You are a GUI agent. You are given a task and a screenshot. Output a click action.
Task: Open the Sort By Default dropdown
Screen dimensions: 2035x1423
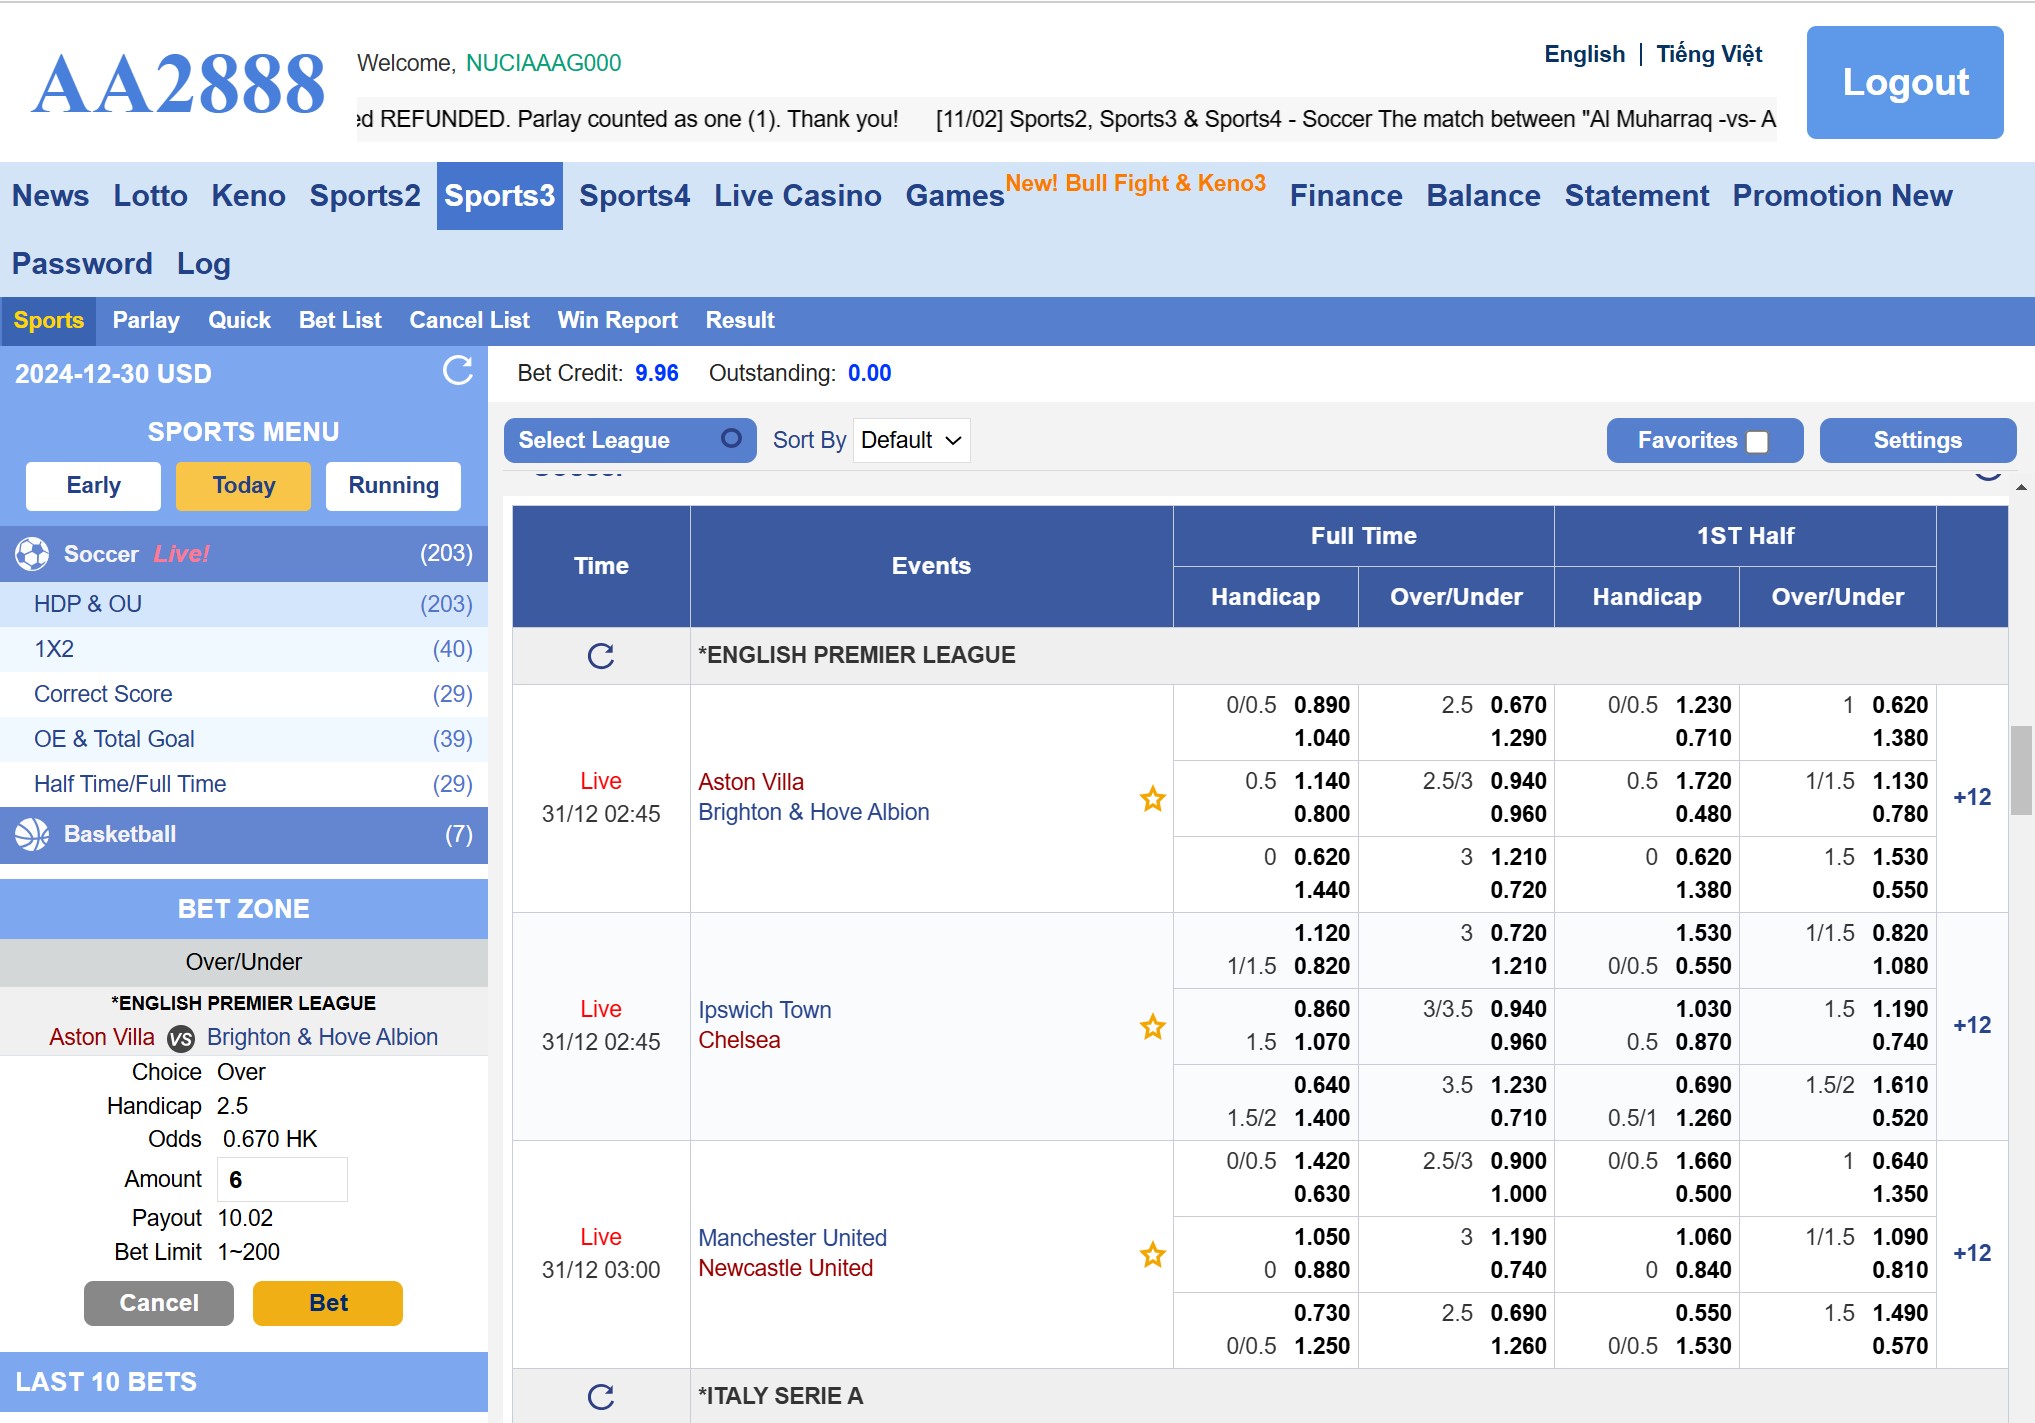911,440
